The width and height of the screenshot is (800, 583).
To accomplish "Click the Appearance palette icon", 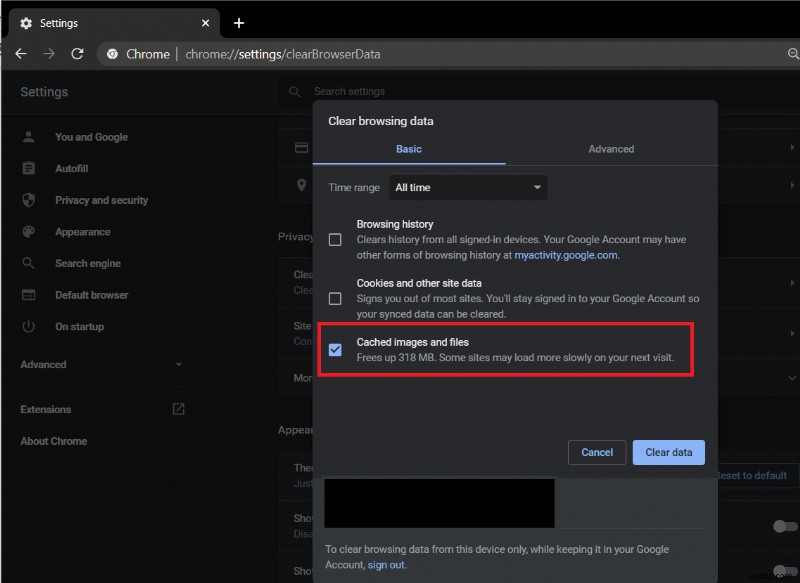I will (29, 232).
